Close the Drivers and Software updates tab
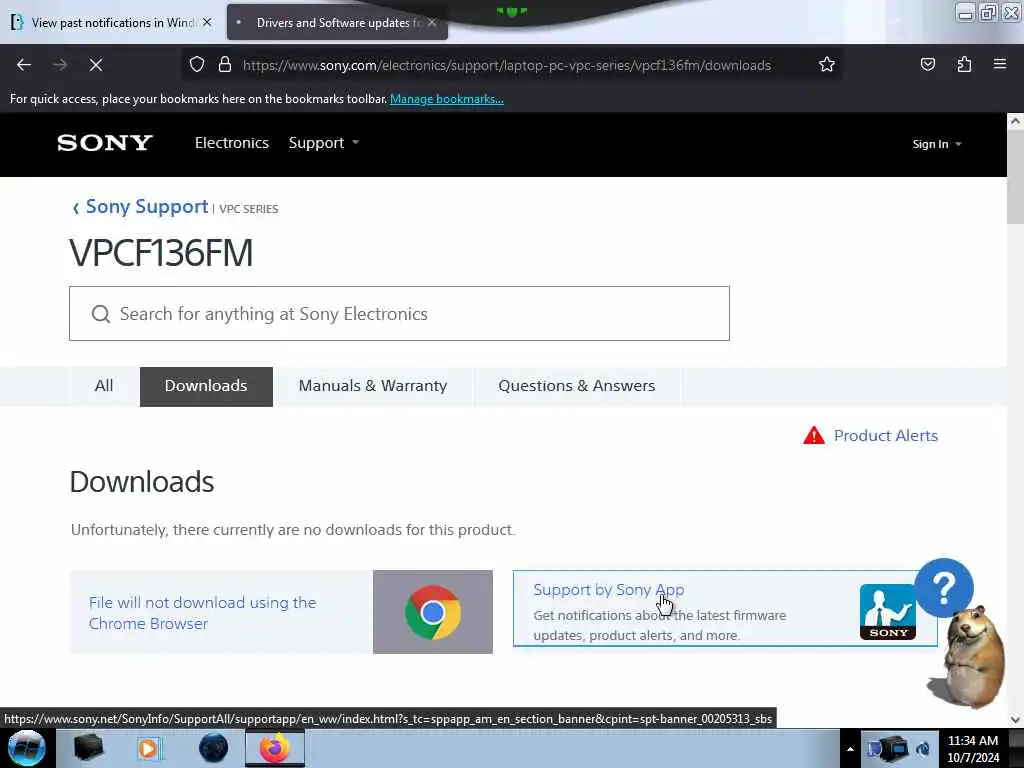 coord(432,22)
